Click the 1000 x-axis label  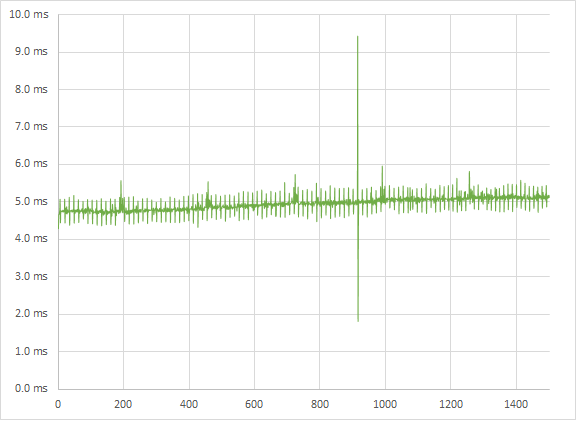[x=385, y=404]
